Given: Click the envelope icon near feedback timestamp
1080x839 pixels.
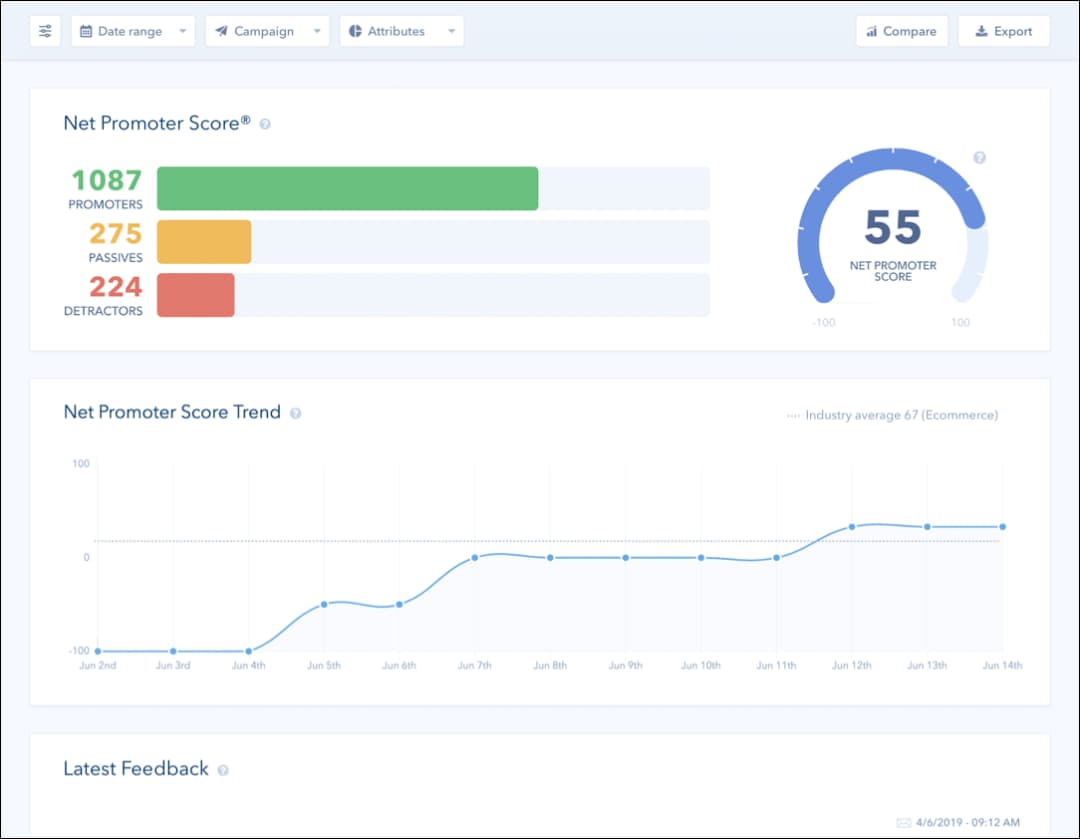Looking at the screenshot, I should (x=904, y=822).
